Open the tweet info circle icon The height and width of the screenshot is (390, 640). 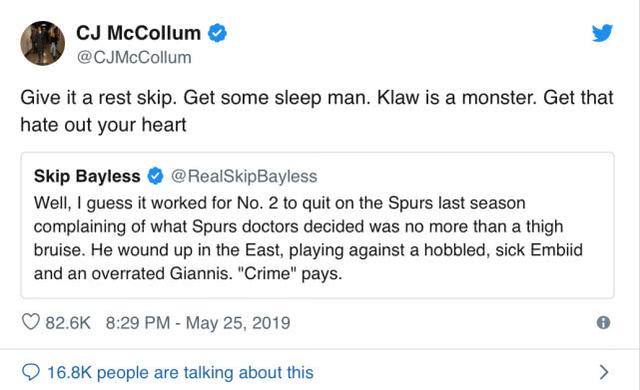click(603, 323)
